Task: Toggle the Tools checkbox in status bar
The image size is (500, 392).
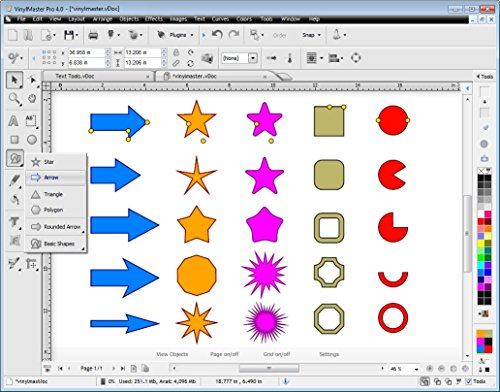Action: (468, 381)
